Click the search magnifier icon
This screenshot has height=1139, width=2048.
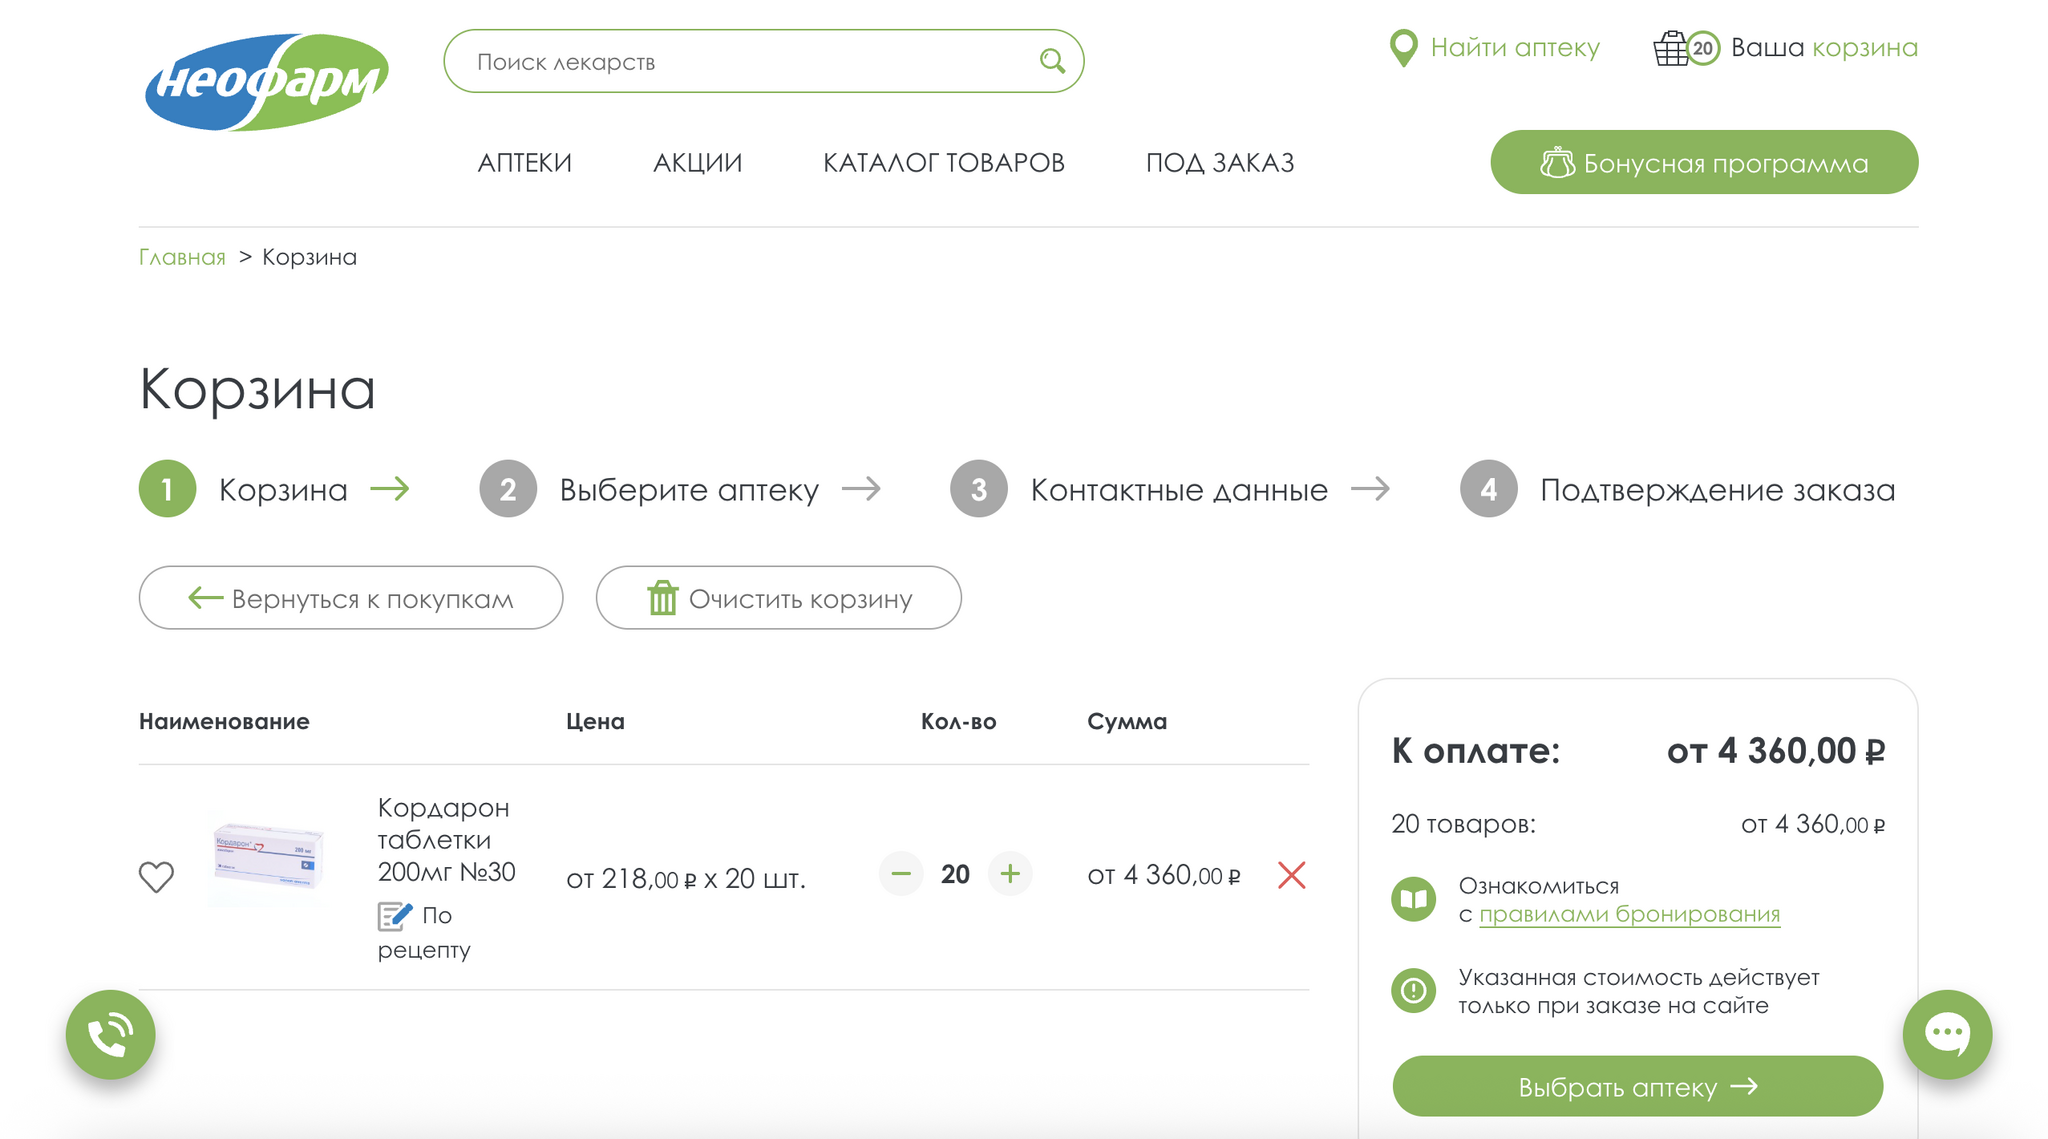click(x=1051, y=61)
